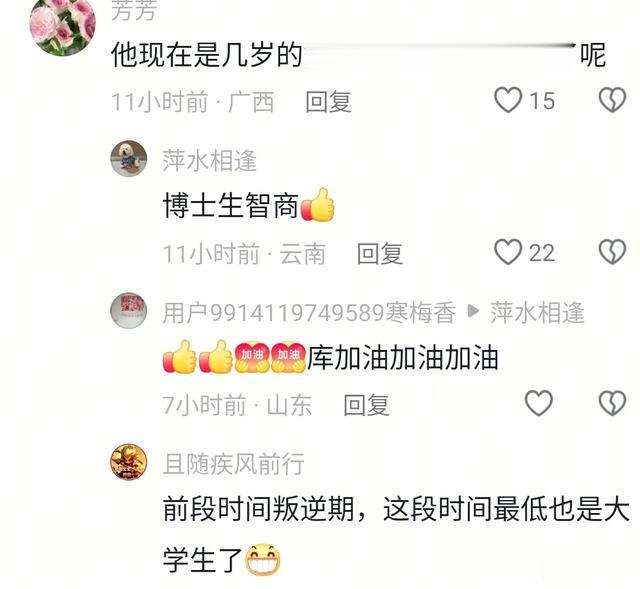Screen dimensions: 640x589
Task: Open username 芳芳 at top
Action: coord(134,11)
